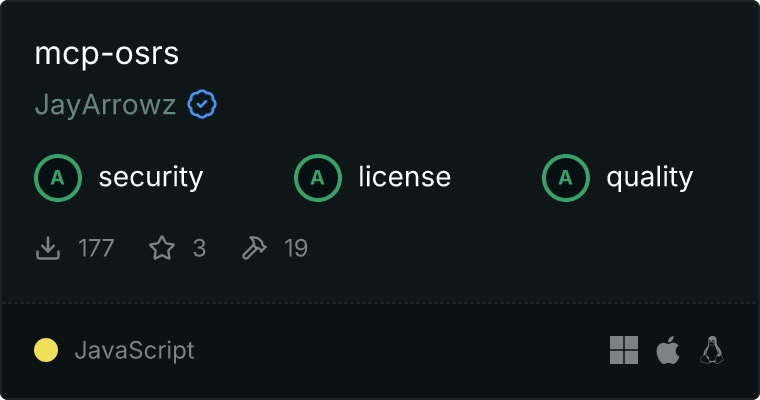This screenshot has height=400, width=760.
Task: Click the blue verified checkmark badge
Action: coord(202,104)
